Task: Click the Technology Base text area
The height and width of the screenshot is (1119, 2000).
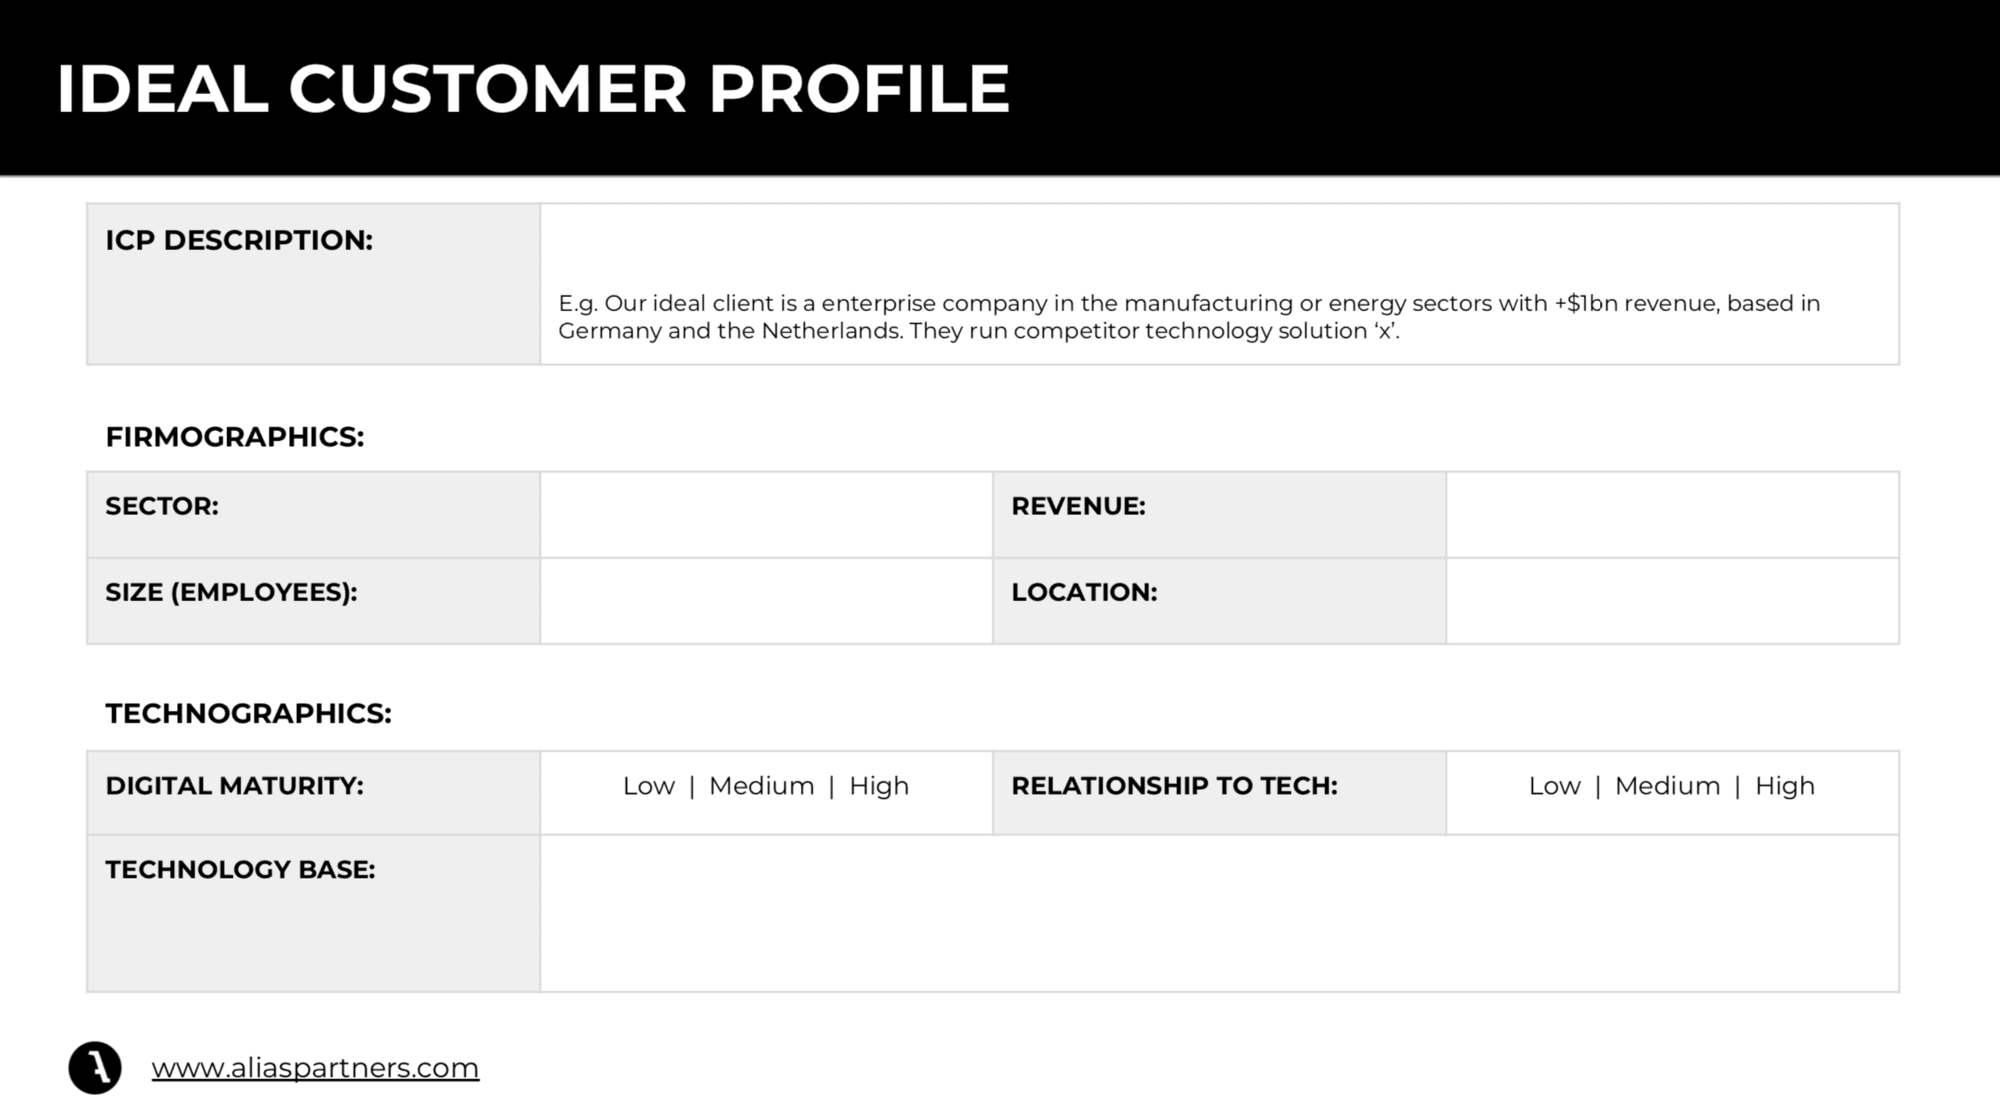Action: pyautogui.click(x=1219, y=914)
